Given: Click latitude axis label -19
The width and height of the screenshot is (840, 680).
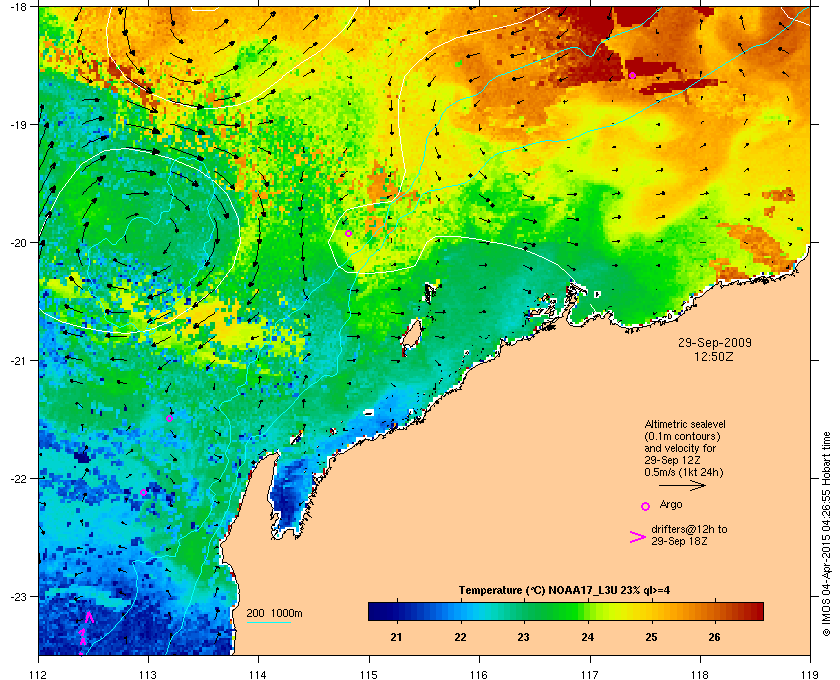Looking at the screenshot, I should click(x=18, y=124).
